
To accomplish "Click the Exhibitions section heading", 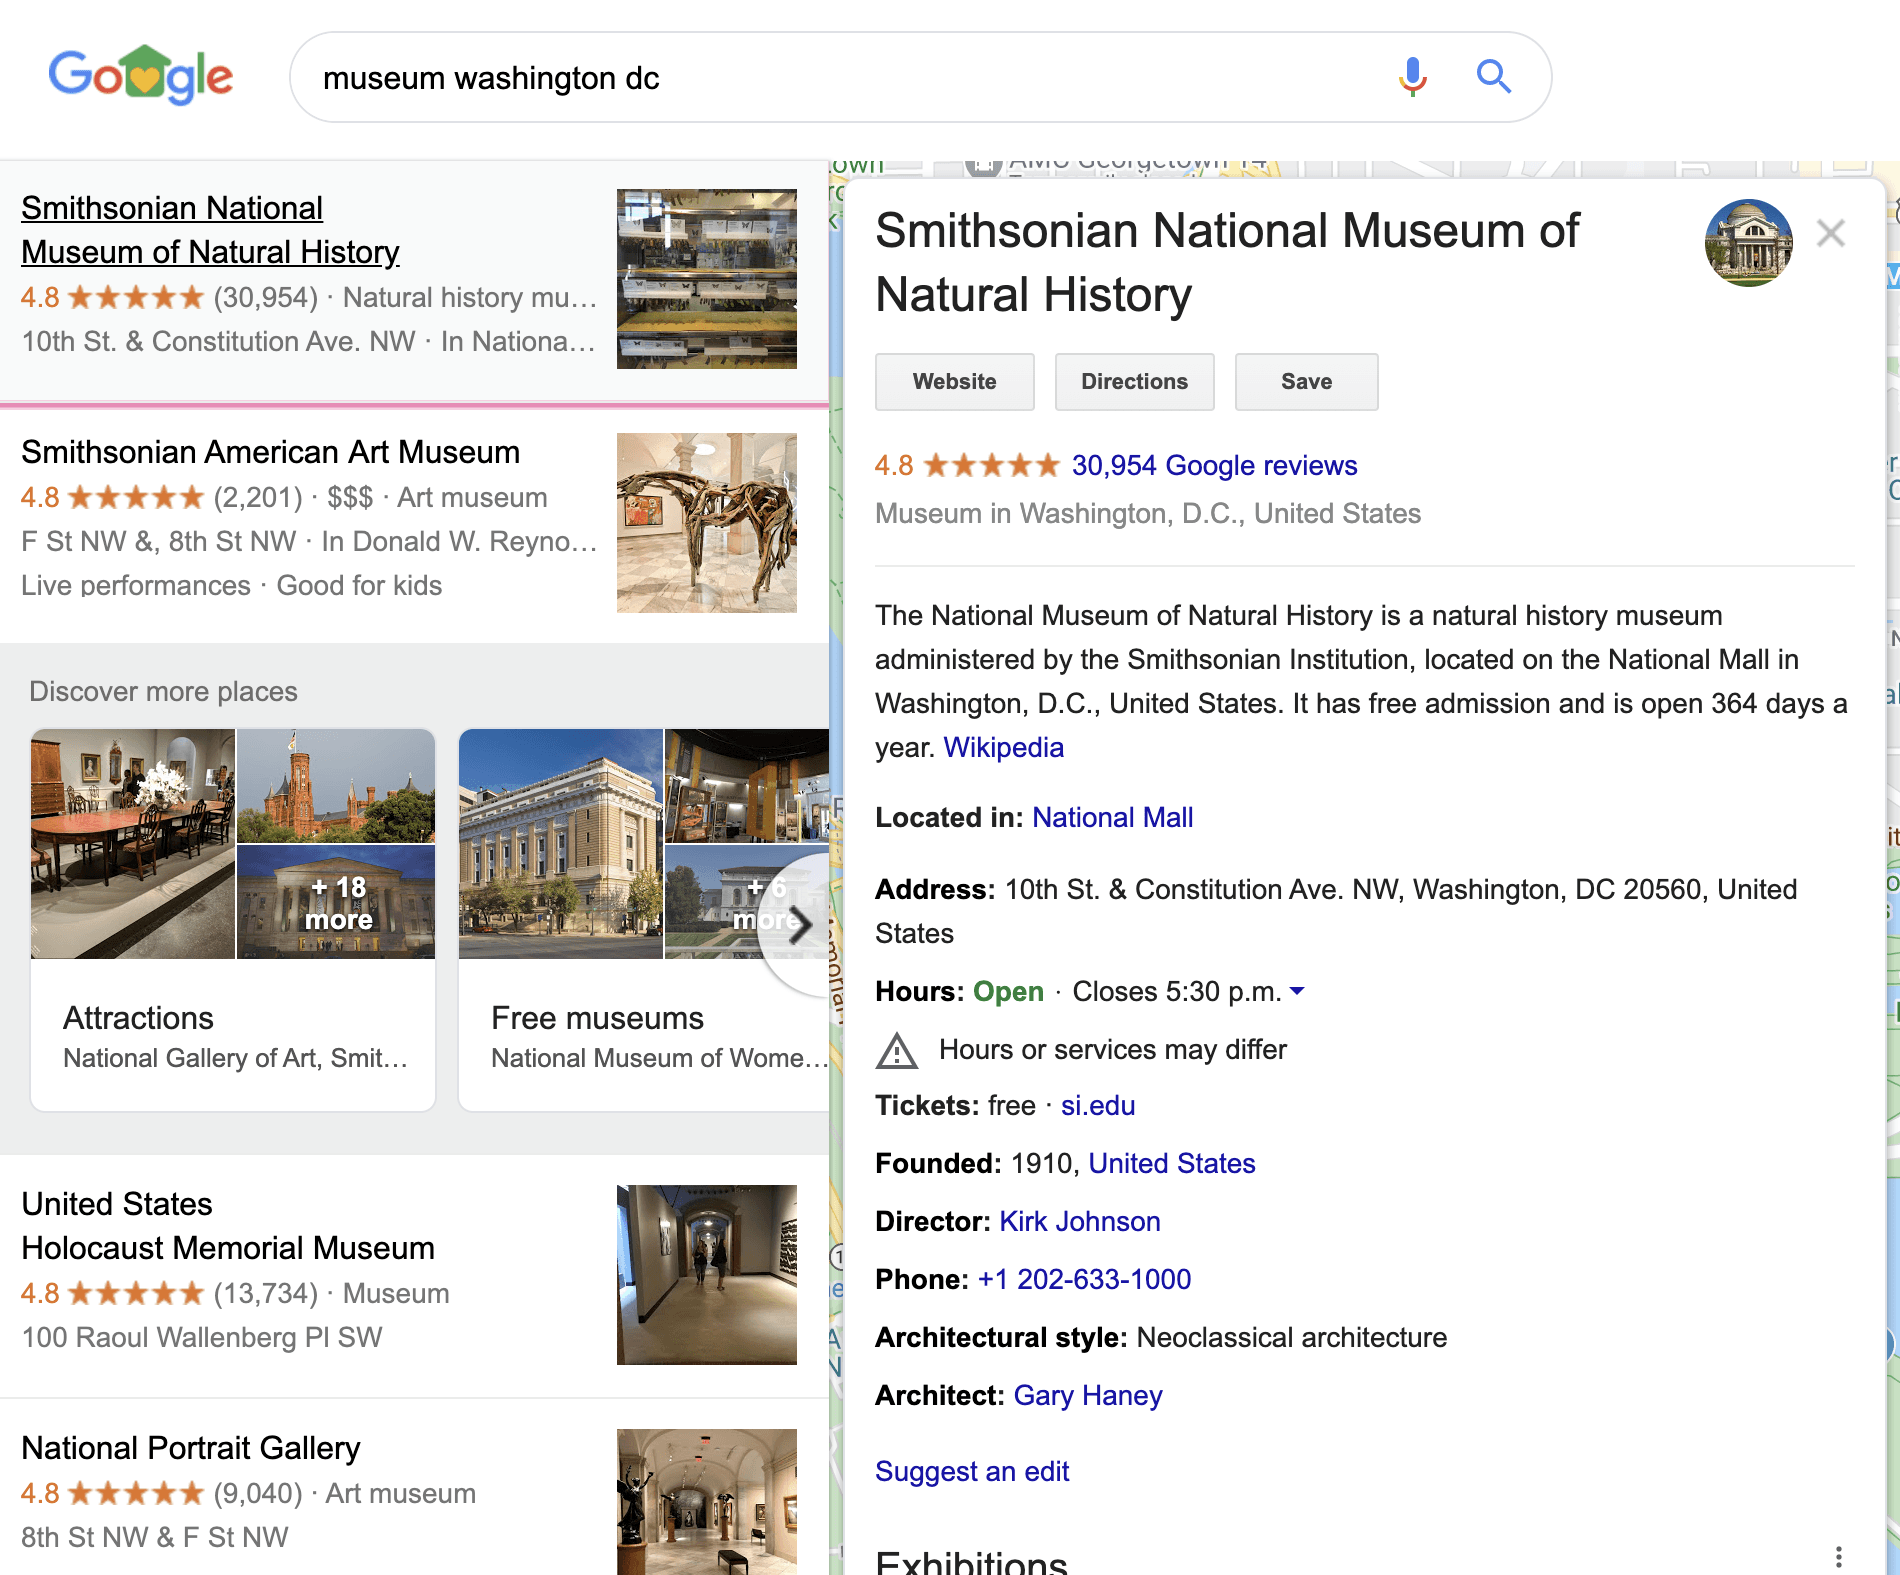I will tap(971, 1562).
